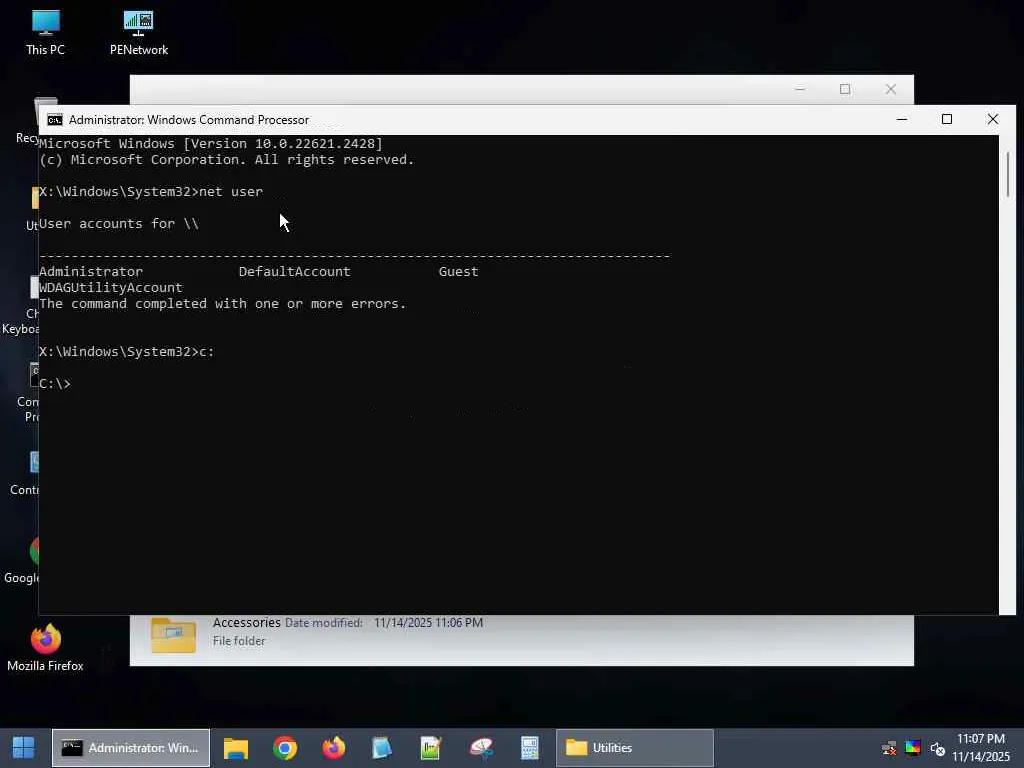Viewport: 1024px width, 768px height.
Task: Click the Accessories folder name in details pane
Action: [246, 622]
